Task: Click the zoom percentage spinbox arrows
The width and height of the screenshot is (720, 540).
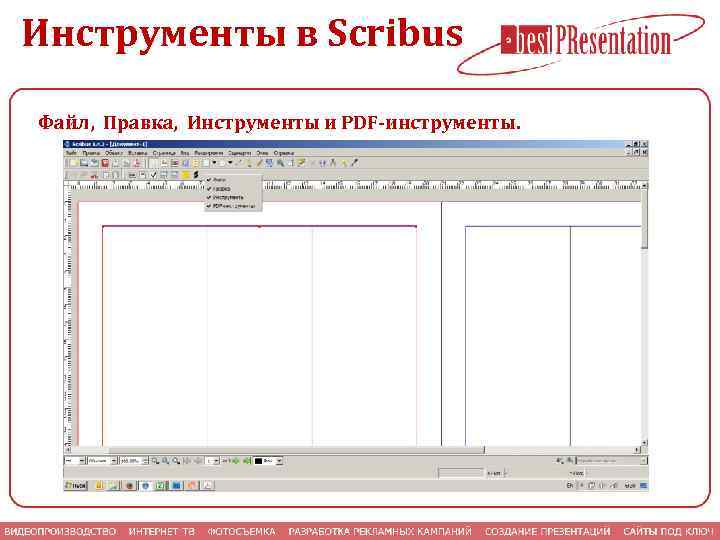Action: pos(146,461)
